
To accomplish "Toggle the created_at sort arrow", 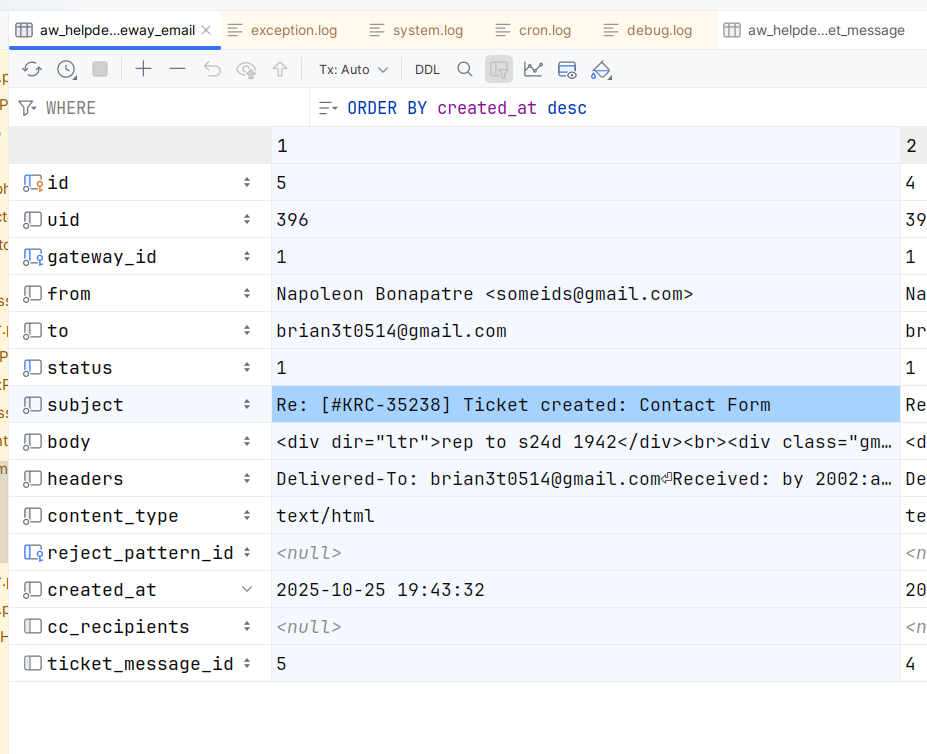I will pyautogui.click(x=247, y=590).
